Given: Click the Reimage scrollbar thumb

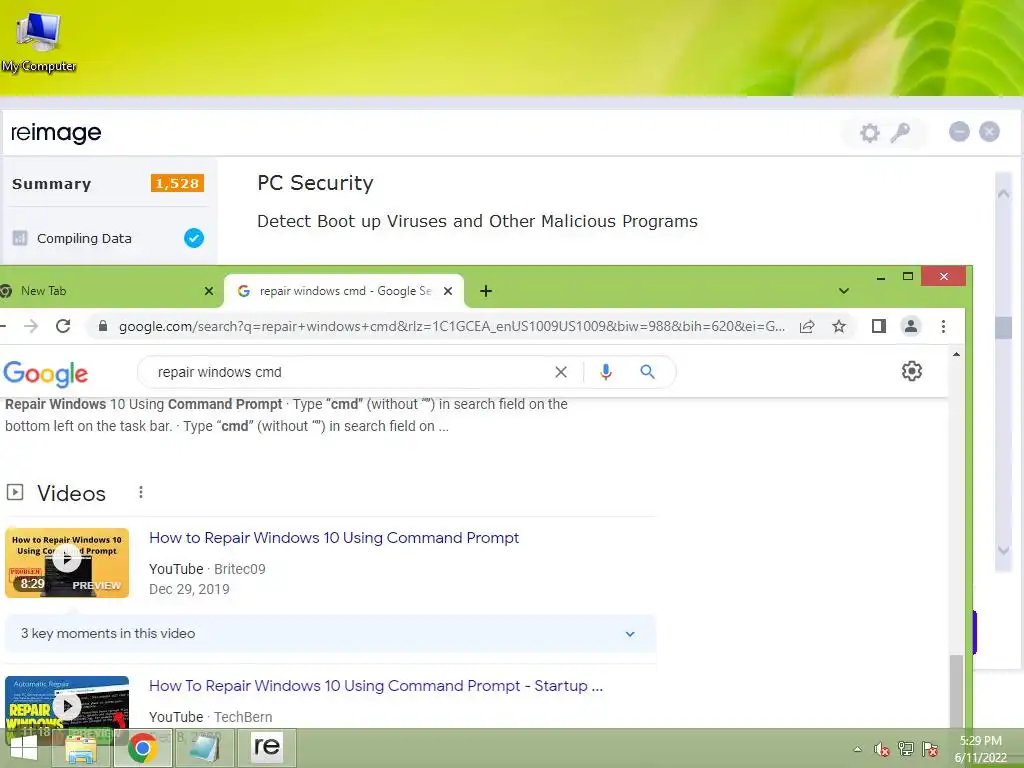Looking at the screenshot, I should (x=1003, y=328).
